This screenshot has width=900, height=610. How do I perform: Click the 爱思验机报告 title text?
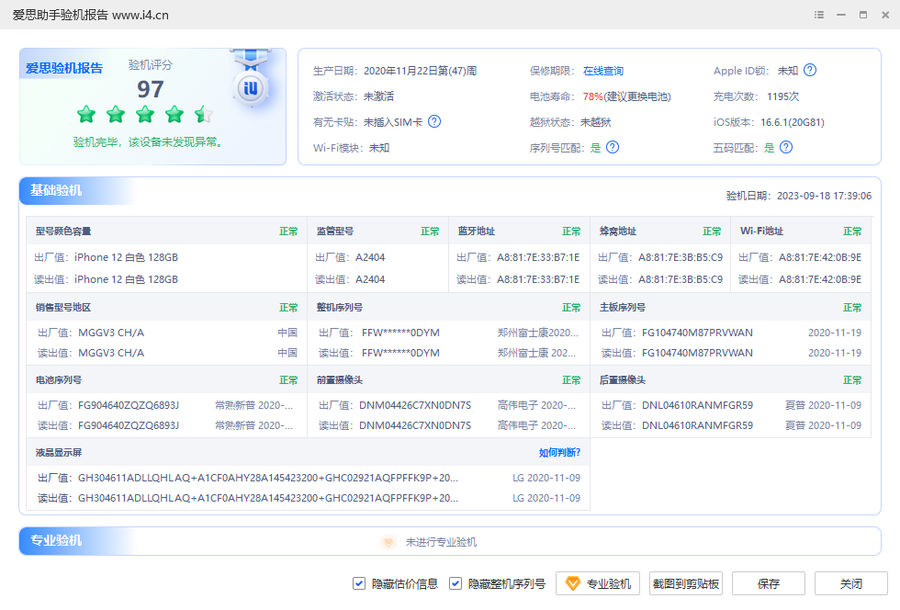pyautogui.click(x=64, y=68)
